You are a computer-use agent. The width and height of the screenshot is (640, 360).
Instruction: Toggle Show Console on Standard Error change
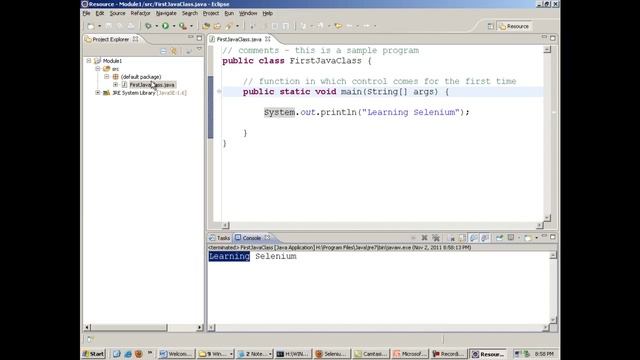pos(485,238)
